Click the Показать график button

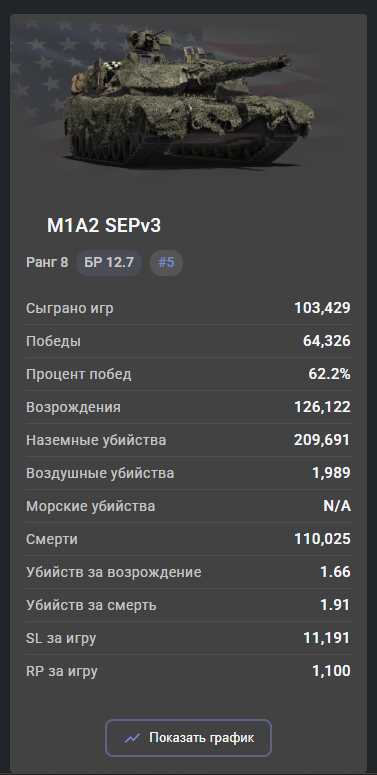188,738
